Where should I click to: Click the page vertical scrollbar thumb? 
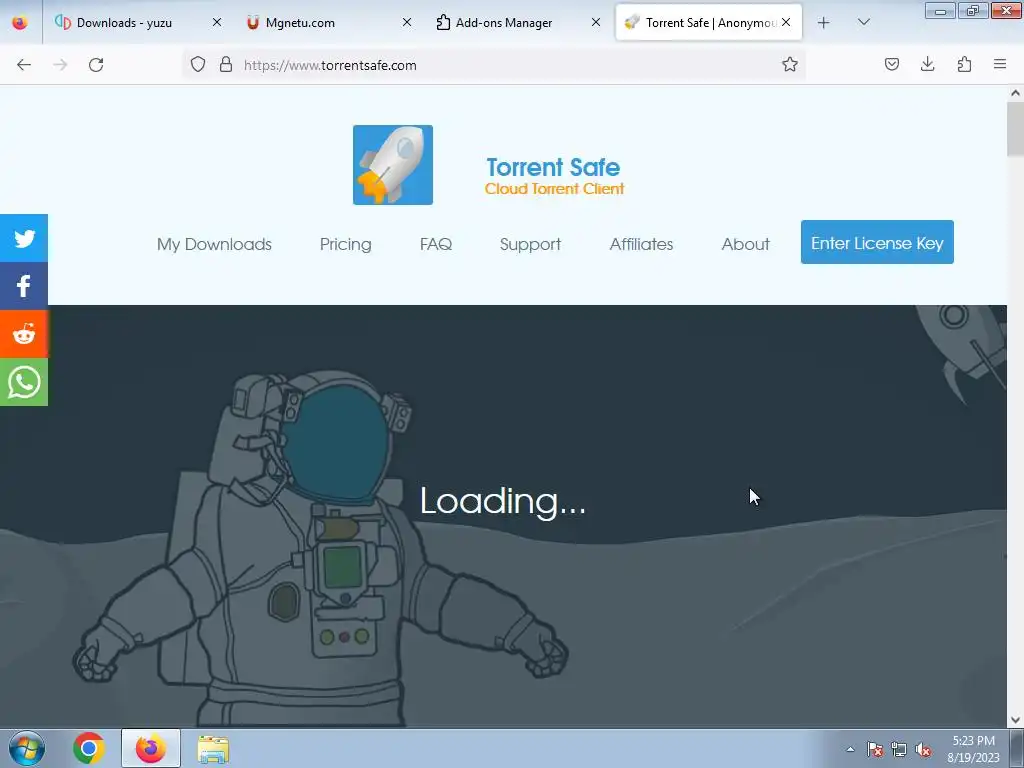point(1016,129)
